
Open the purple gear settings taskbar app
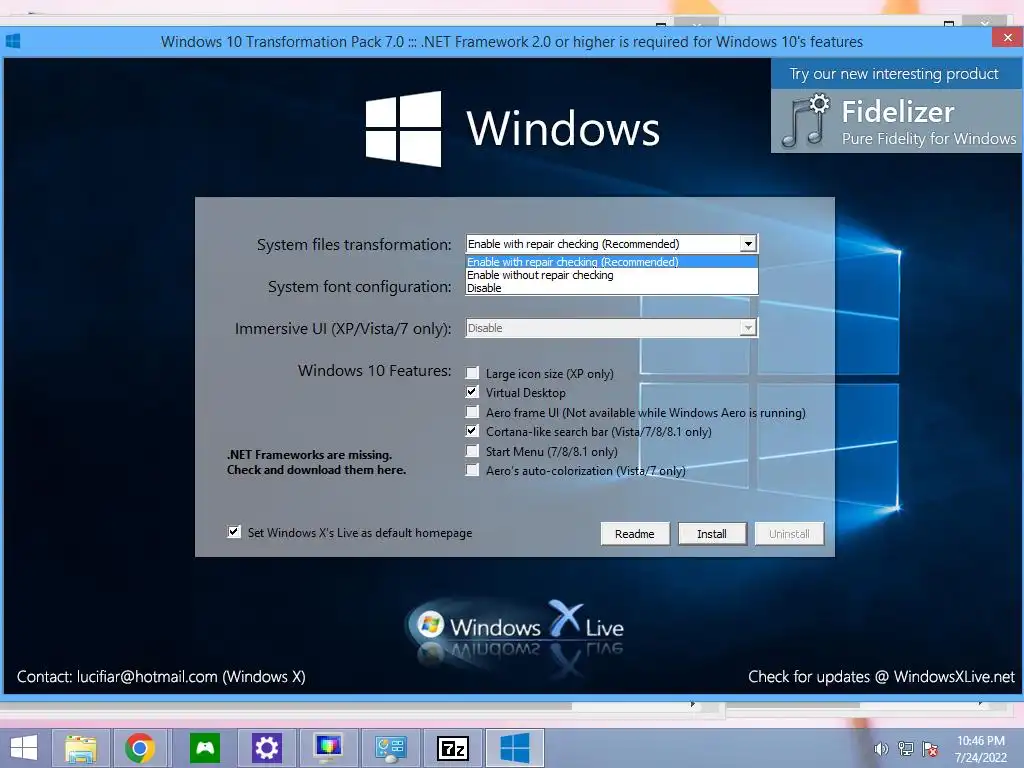coord(266,748)
